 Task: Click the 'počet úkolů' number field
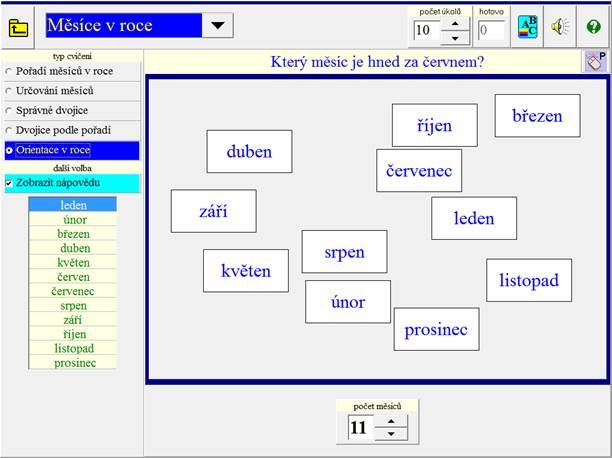(x=426, y=30)
